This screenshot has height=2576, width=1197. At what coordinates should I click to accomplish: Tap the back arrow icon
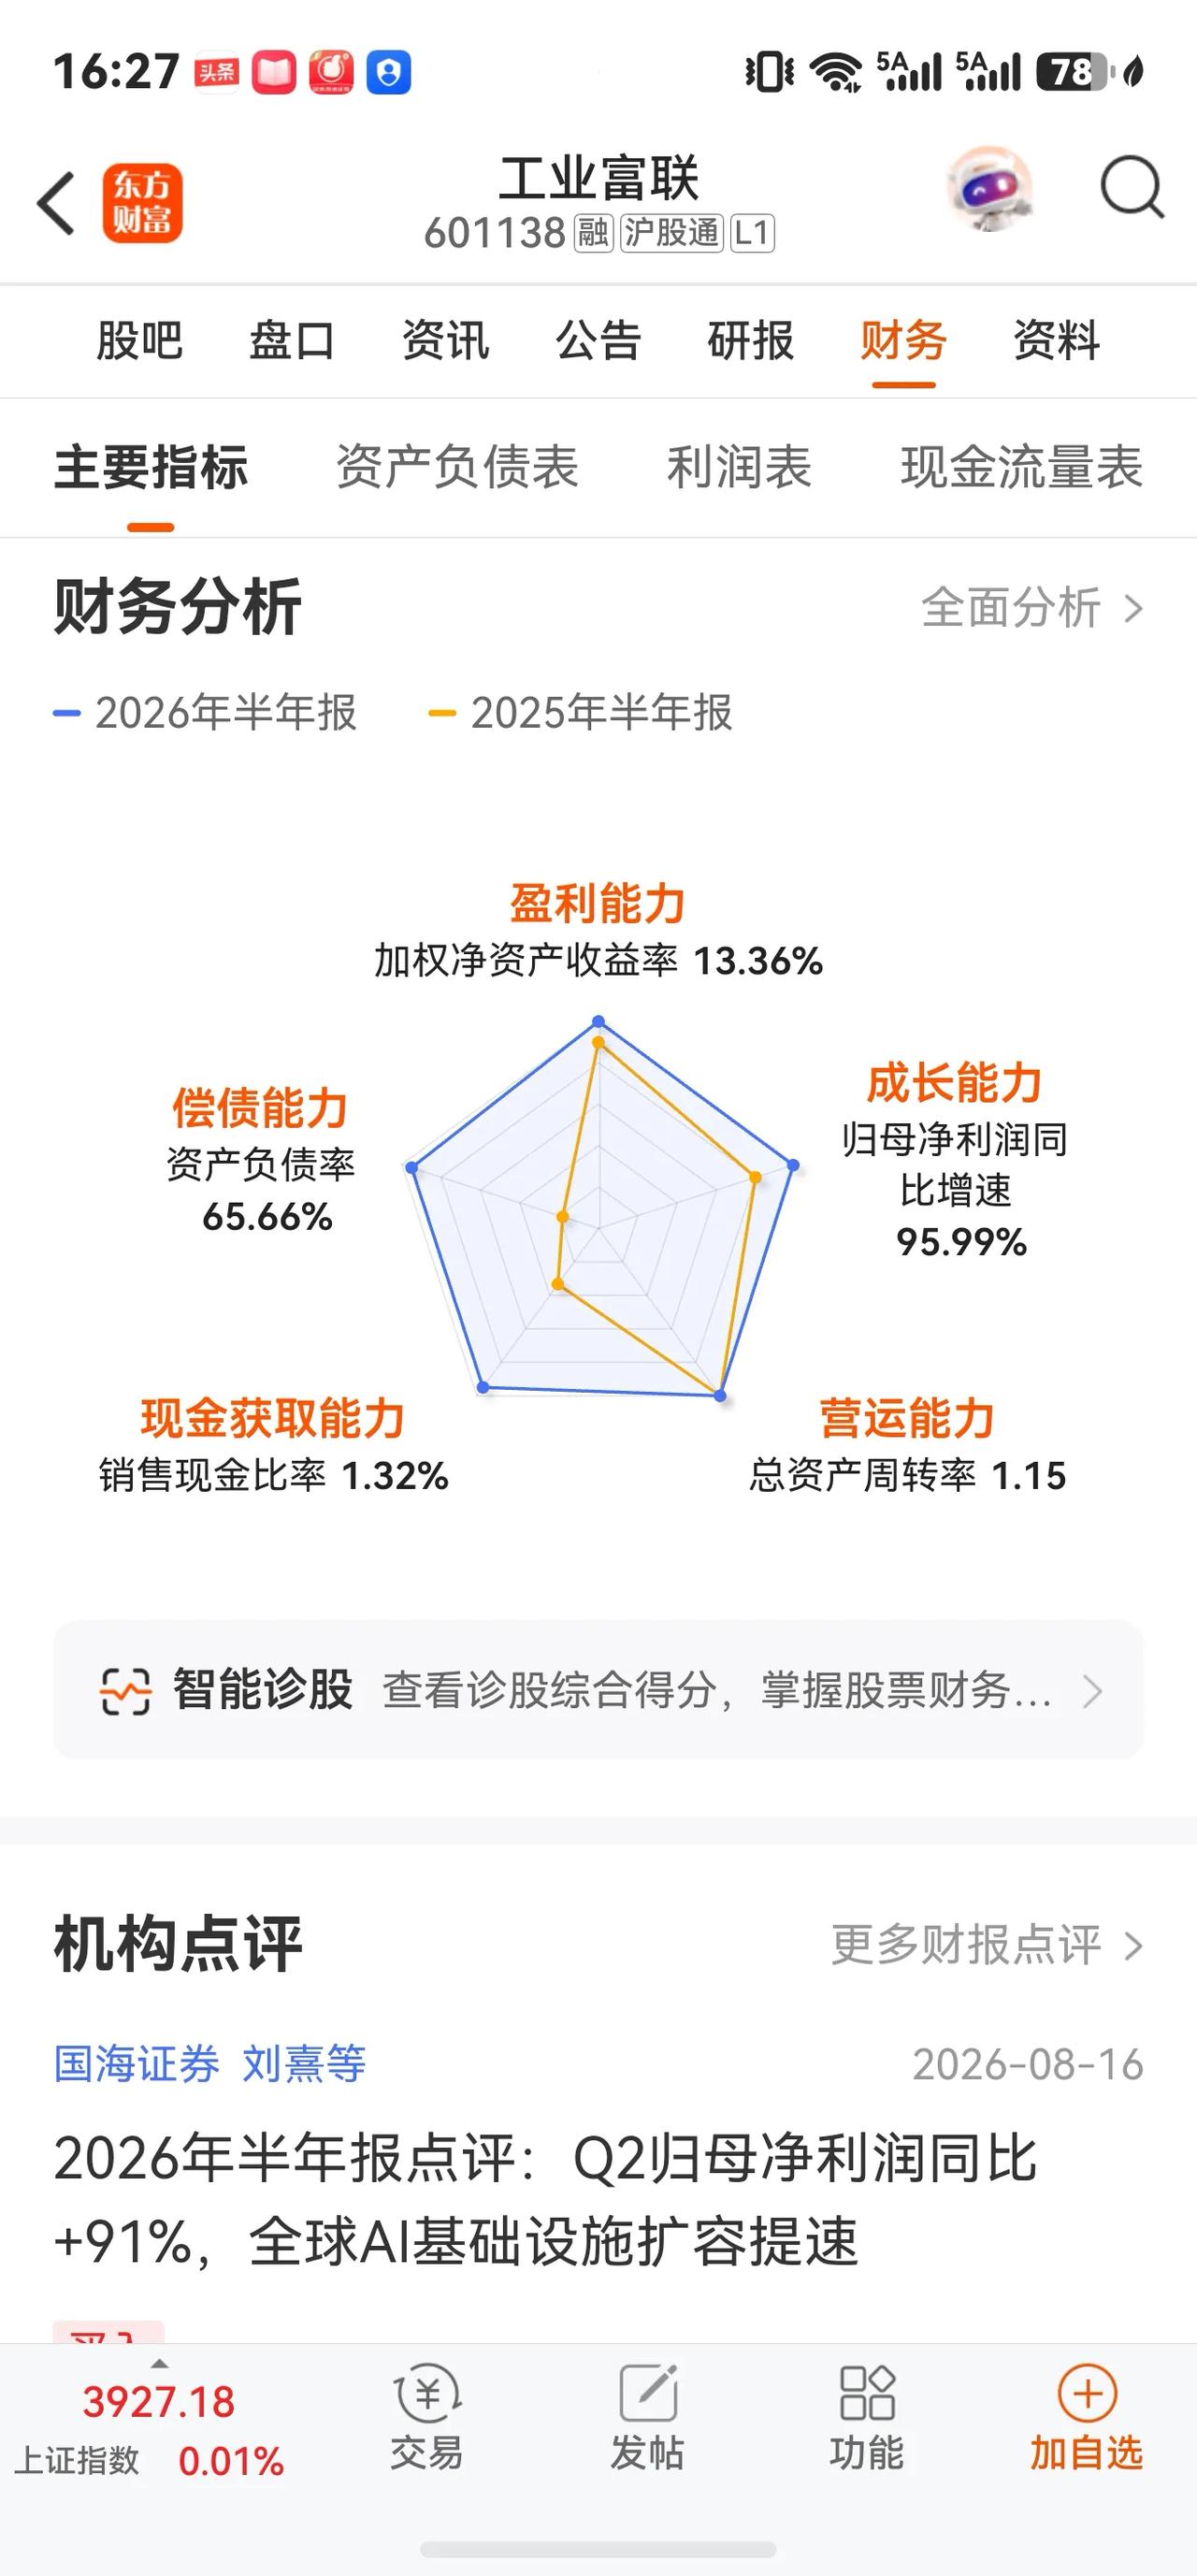pos(56,203)
